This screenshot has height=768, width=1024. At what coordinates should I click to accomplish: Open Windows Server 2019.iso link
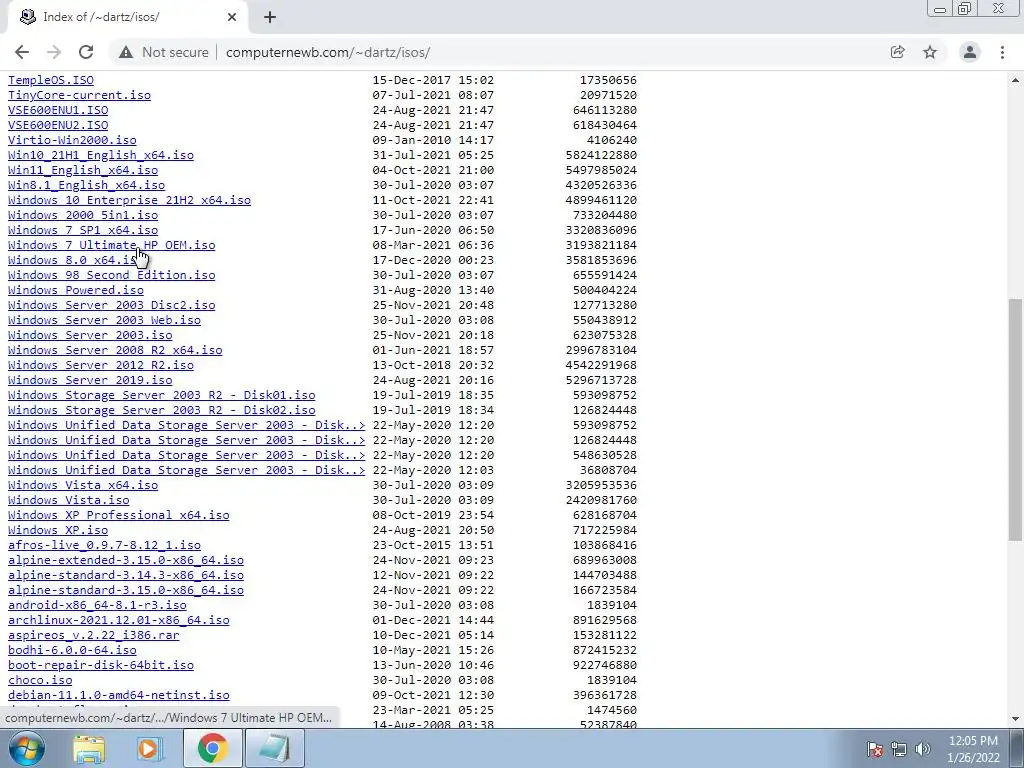pos(90,381)
